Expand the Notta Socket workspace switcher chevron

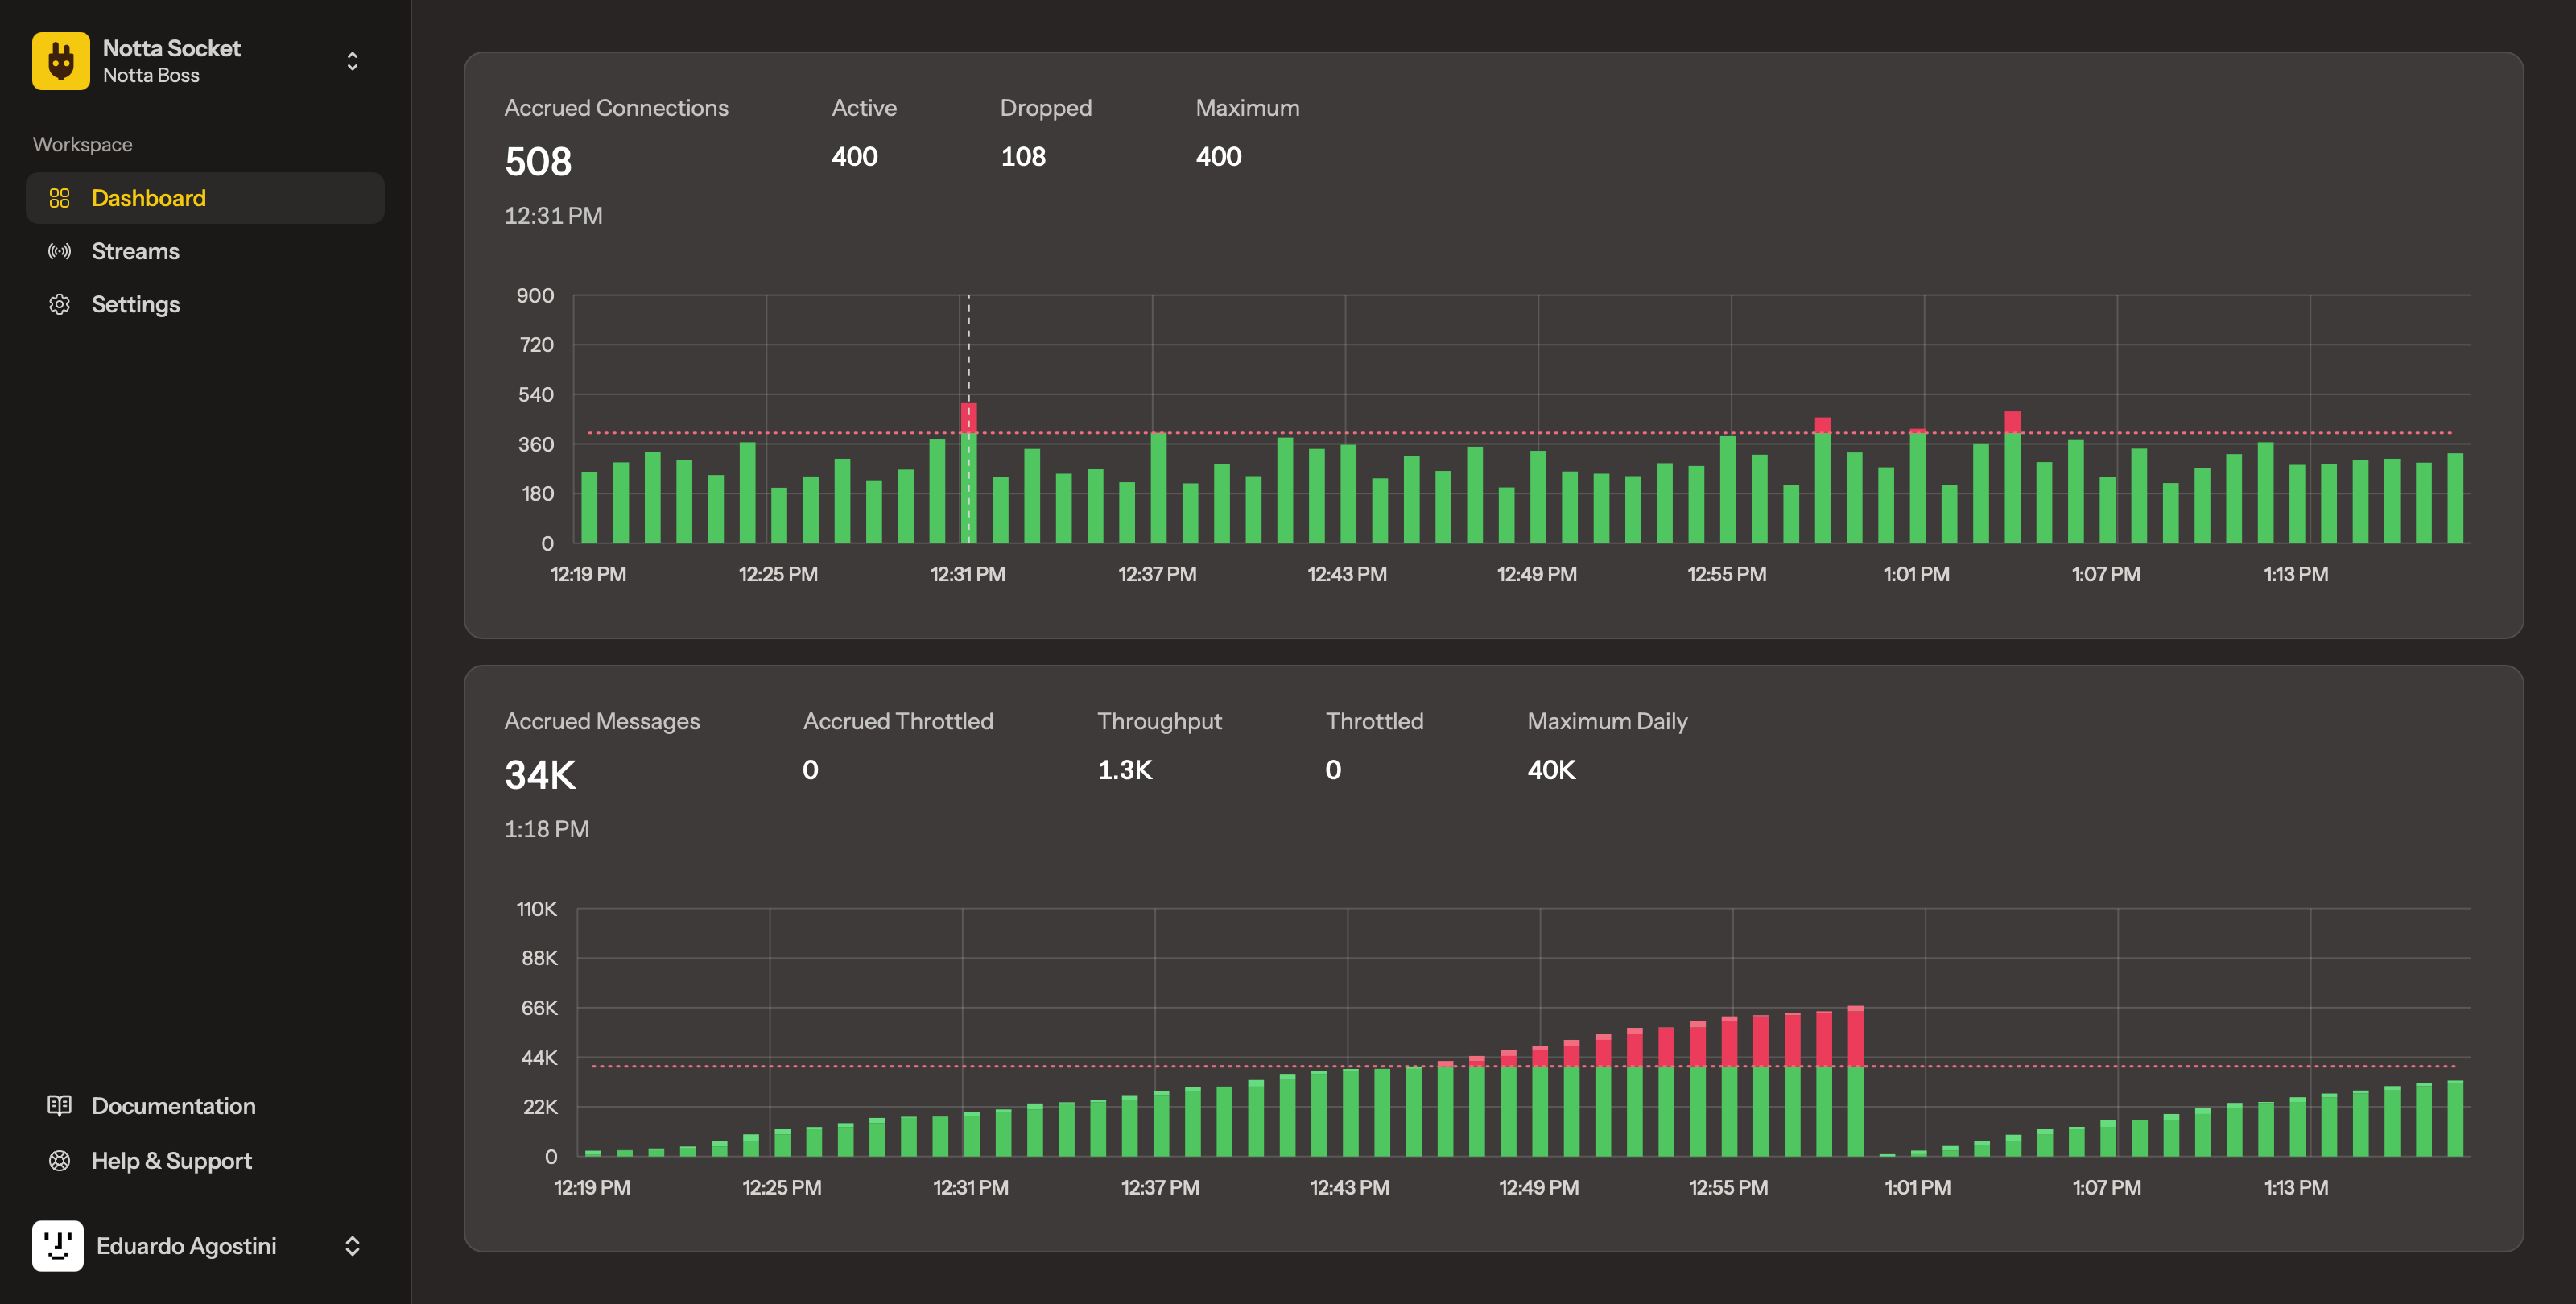click(352, 61)
